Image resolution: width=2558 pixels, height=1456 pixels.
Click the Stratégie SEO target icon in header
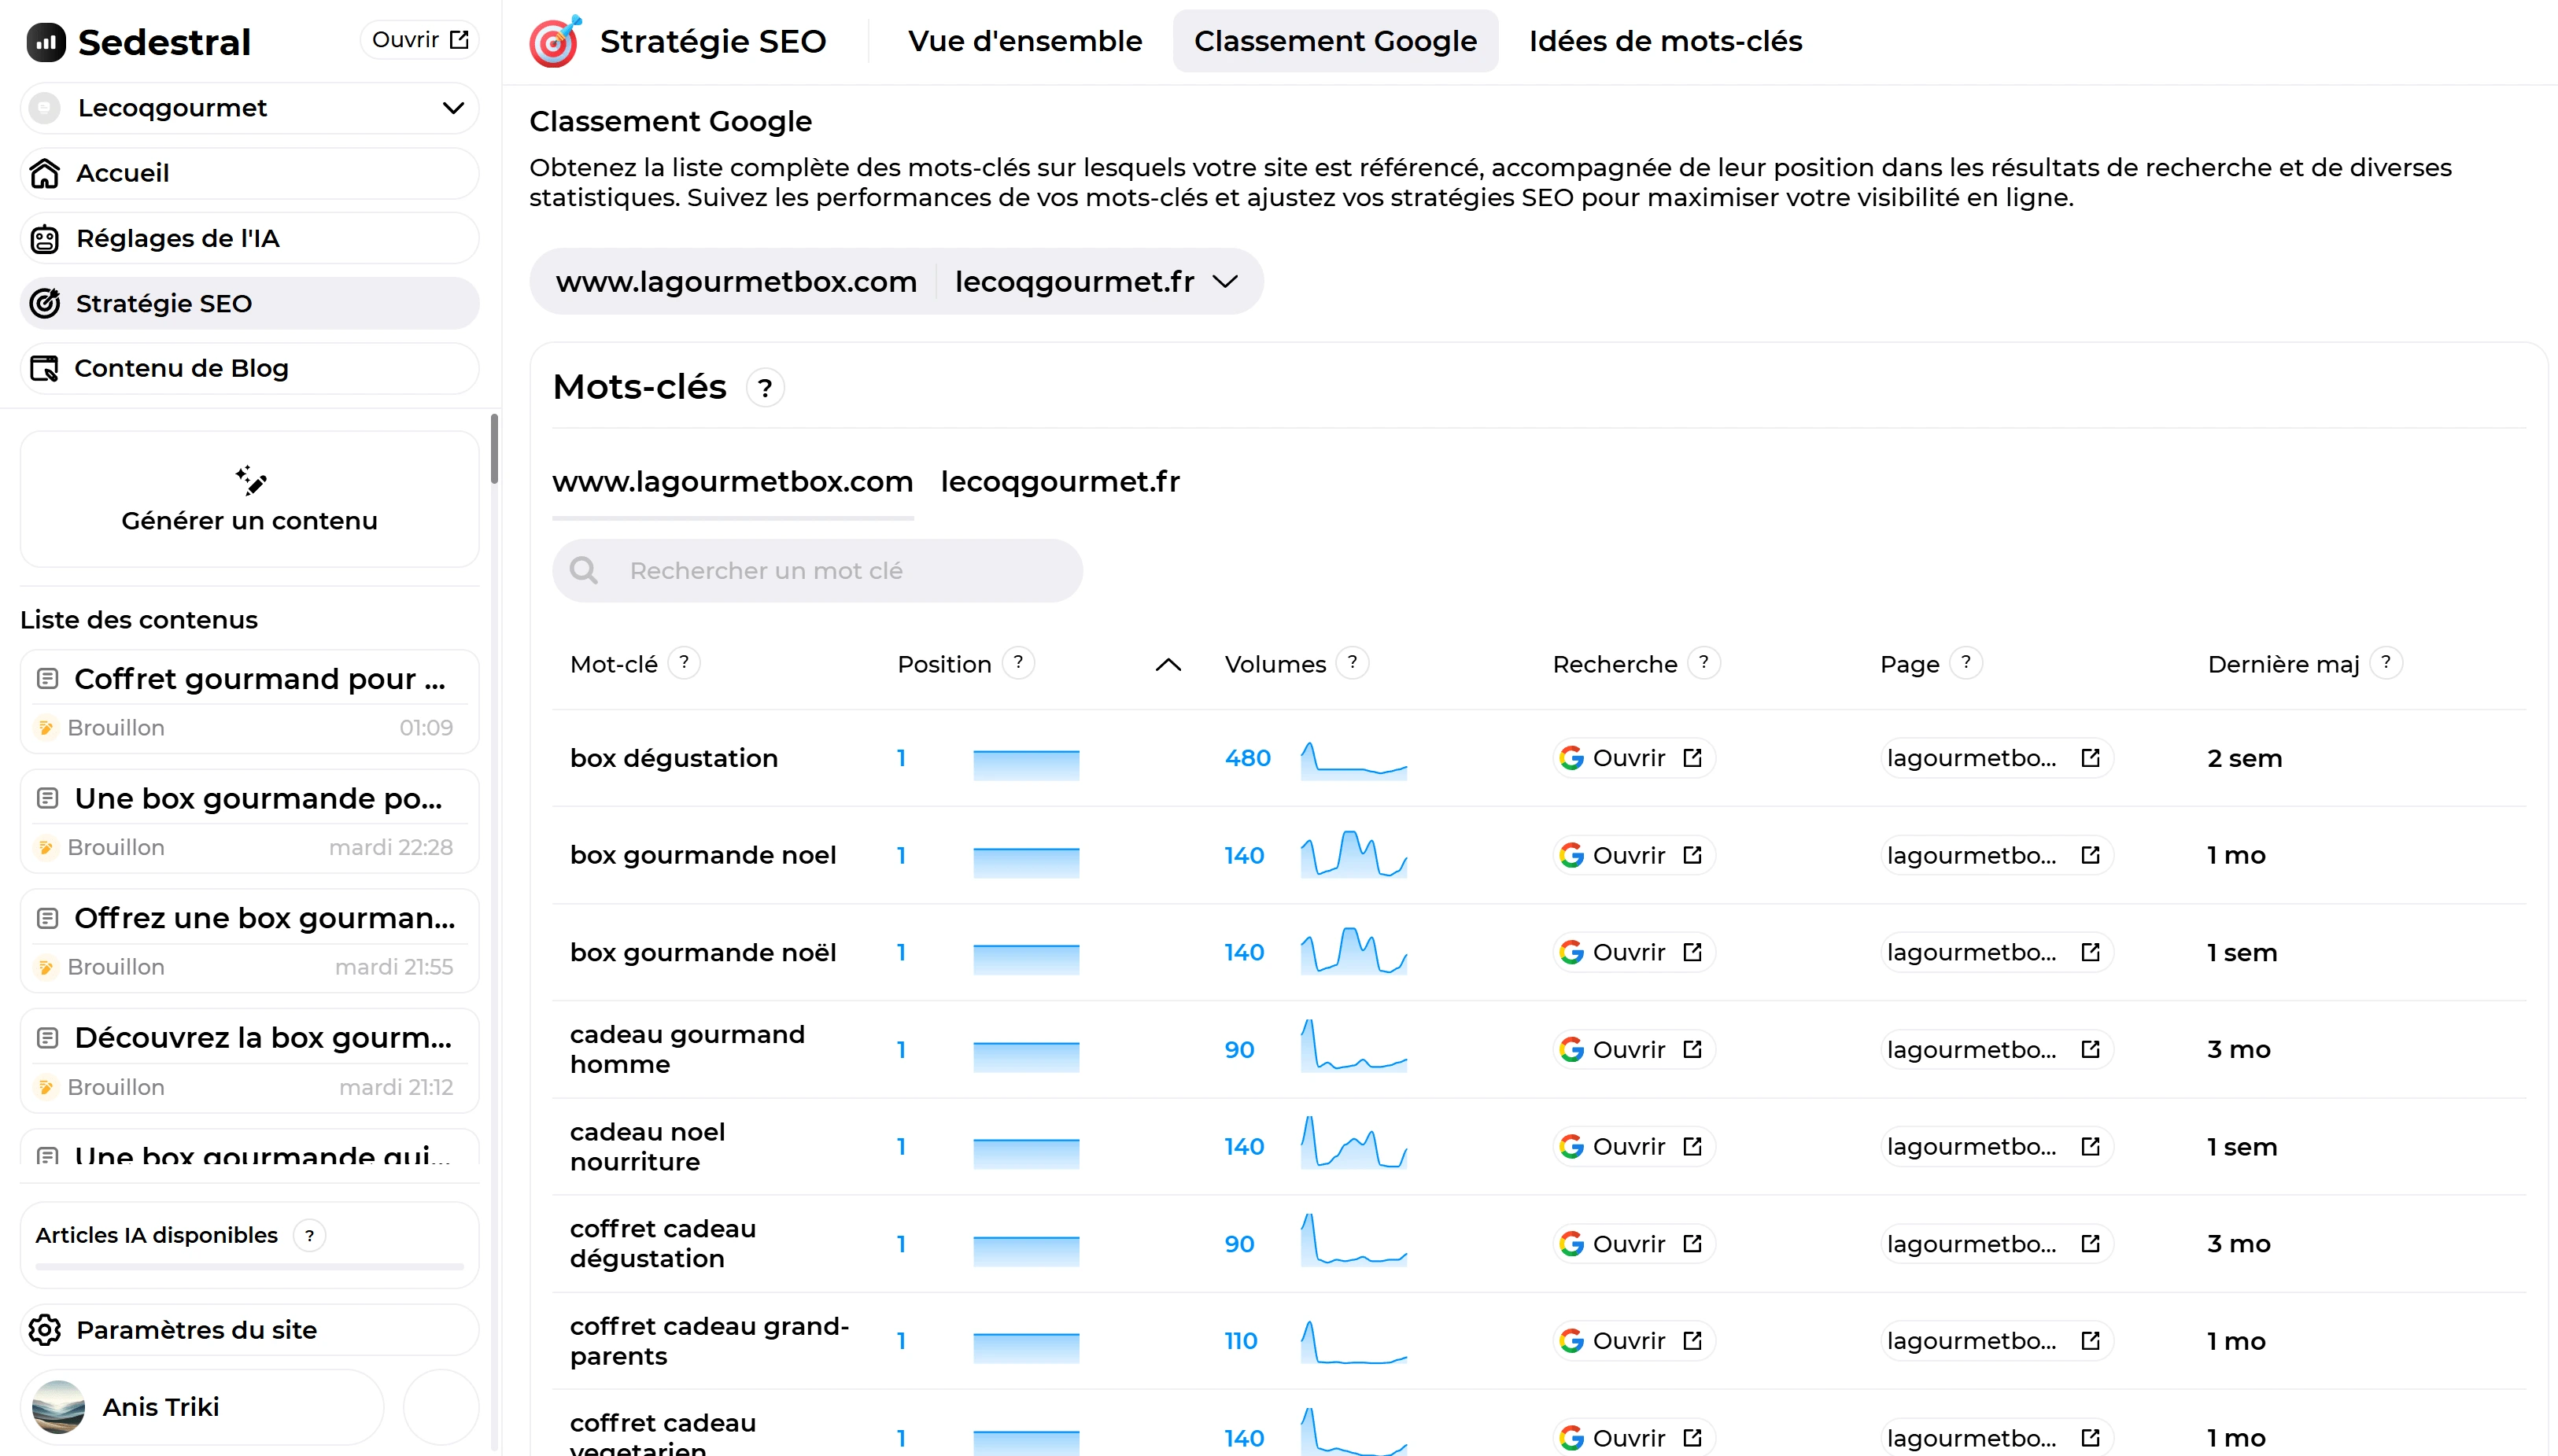click(x=555, y=41)
